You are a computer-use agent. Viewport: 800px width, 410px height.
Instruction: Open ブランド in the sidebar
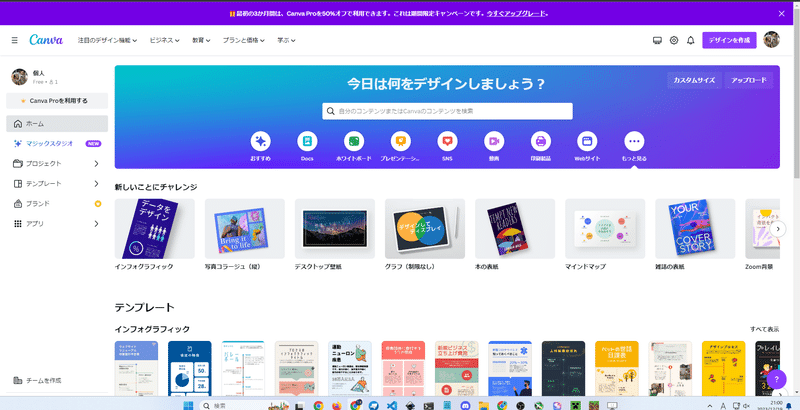click(57, 203)
